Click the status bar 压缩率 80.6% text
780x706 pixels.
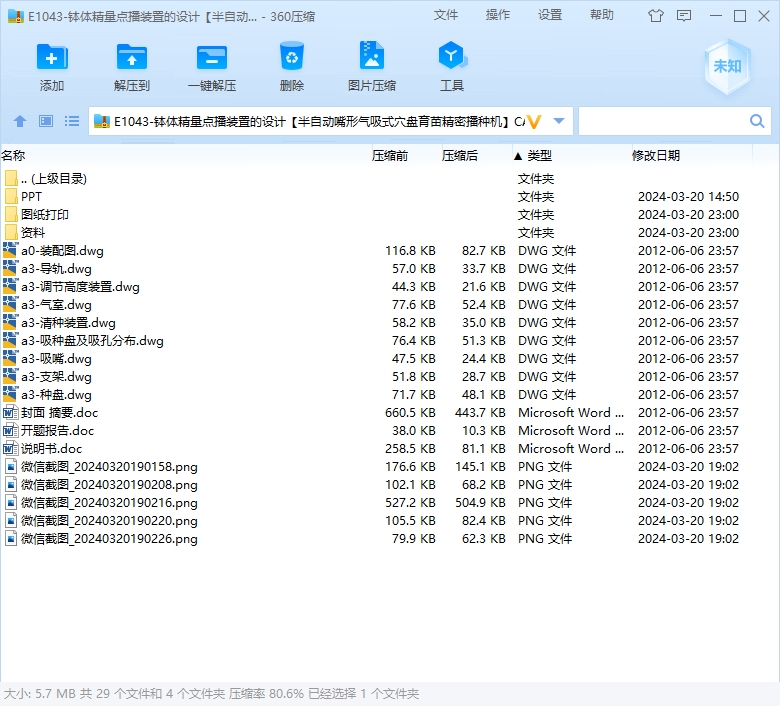point(266,694)
